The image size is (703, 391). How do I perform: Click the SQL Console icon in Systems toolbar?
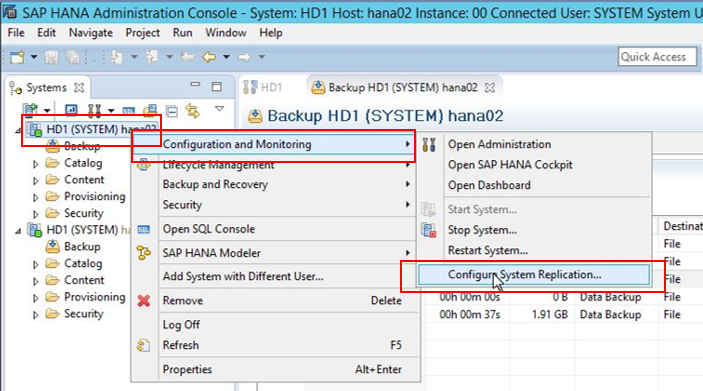click(129, 110)
